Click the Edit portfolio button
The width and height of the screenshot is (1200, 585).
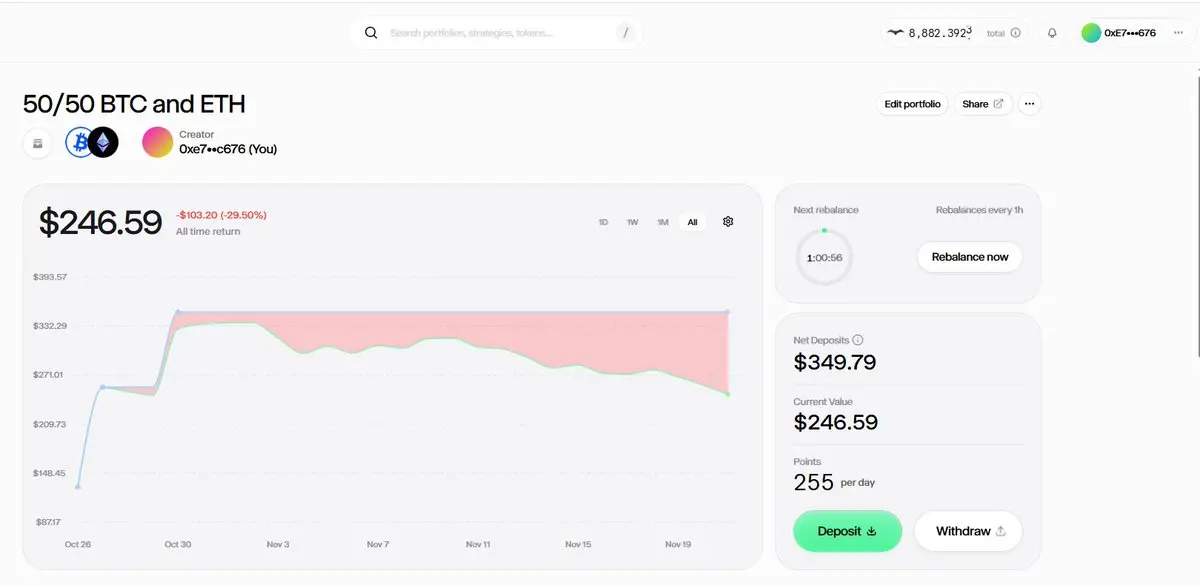[x=913, y=104]
